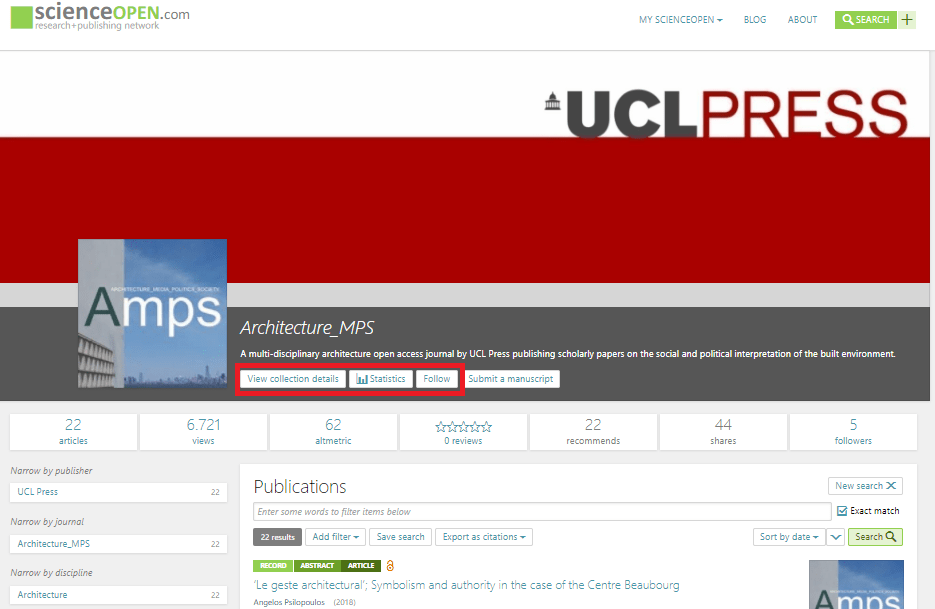Click the Architecture_MPS collection title
The width and height of the screenshot is (935, 609).
[307, 327]
